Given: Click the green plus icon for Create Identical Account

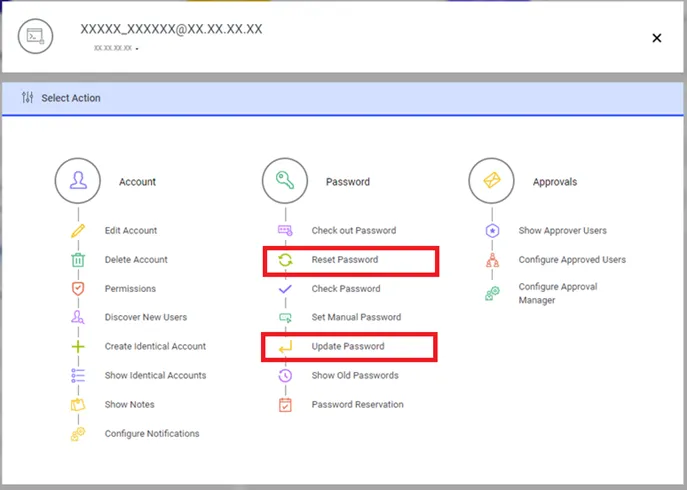Looking at the screenshot, I should click(x=78, y=347).
